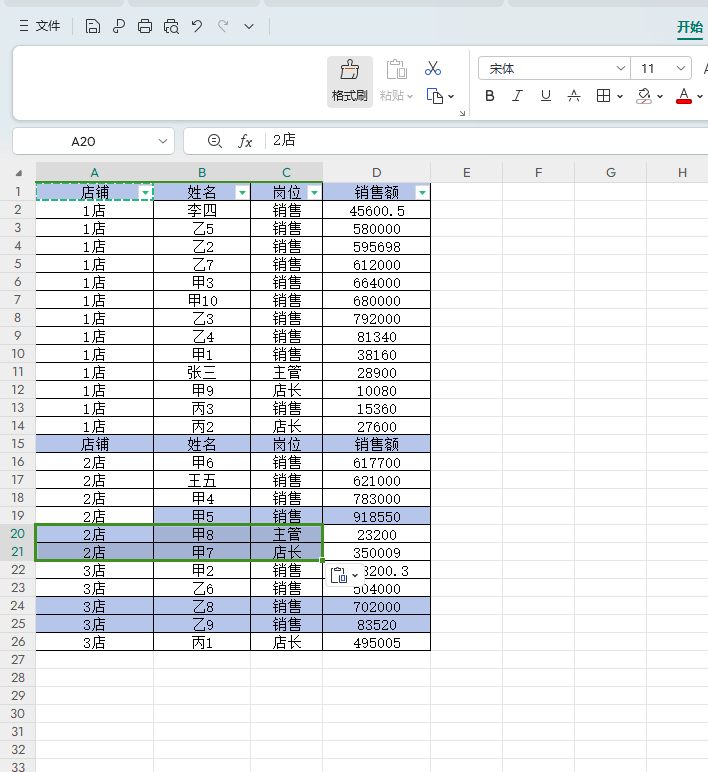Click cell containing 甲6
Screen dimensions: 708x772
pos(202,462)
